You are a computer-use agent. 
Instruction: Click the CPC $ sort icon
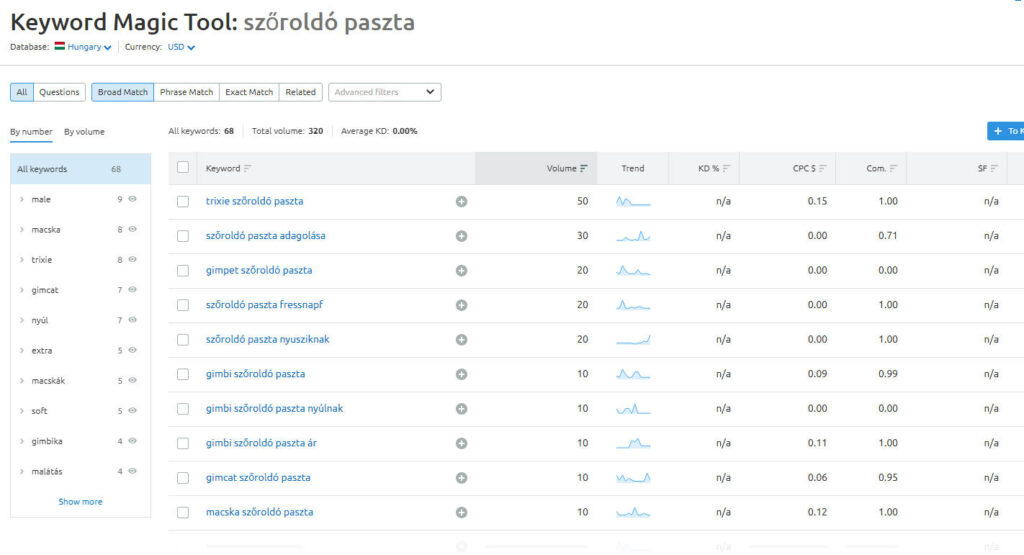(x=823, y=169)
